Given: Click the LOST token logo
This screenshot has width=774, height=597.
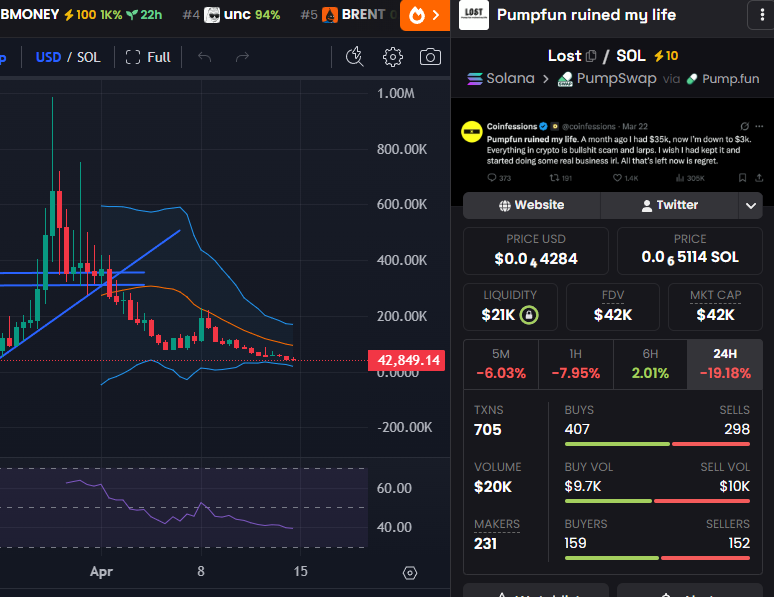Looking at the screenshot, I should click(x=474, y=15).
